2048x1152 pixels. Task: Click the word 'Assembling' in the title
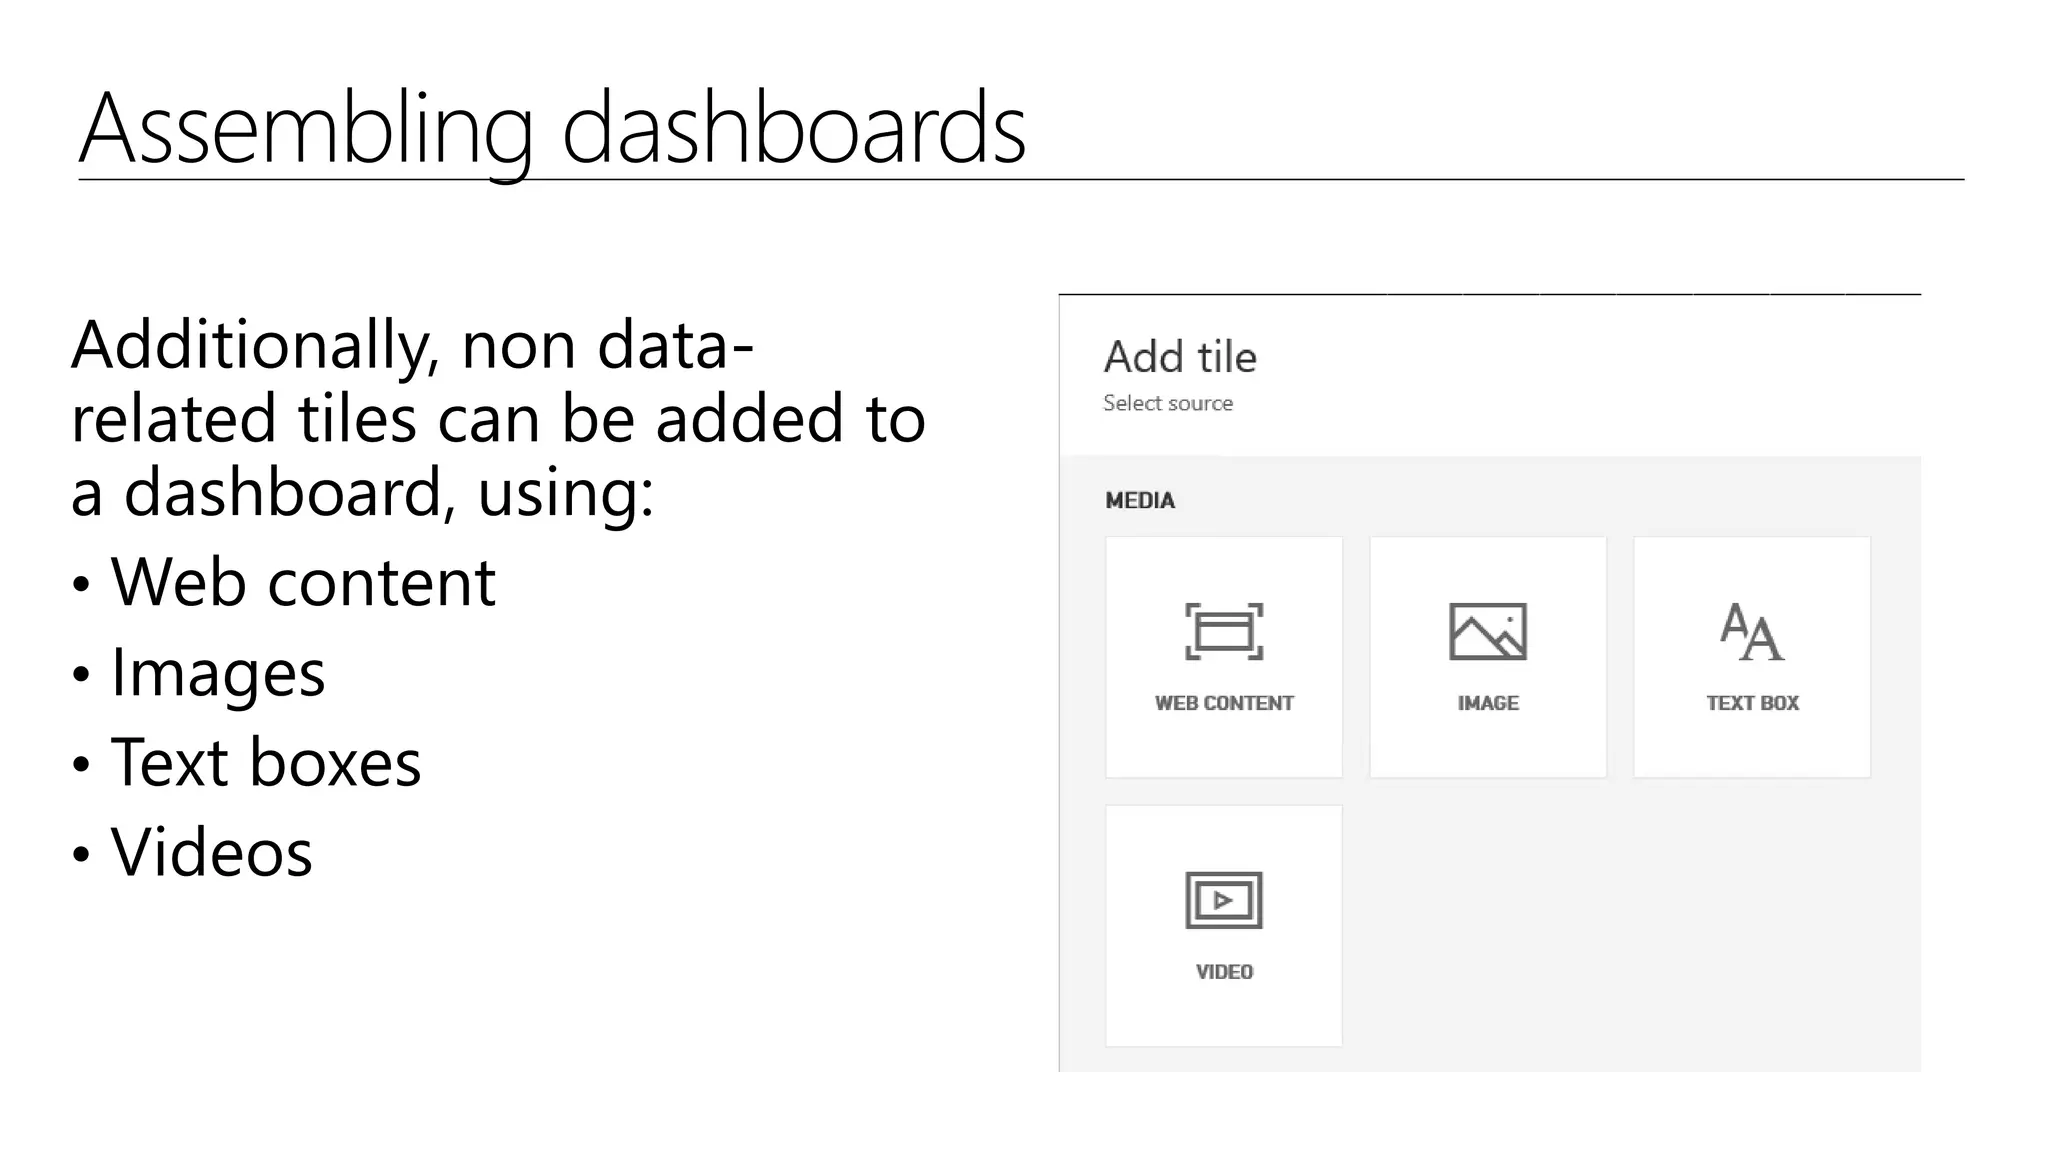coord(305,128)
